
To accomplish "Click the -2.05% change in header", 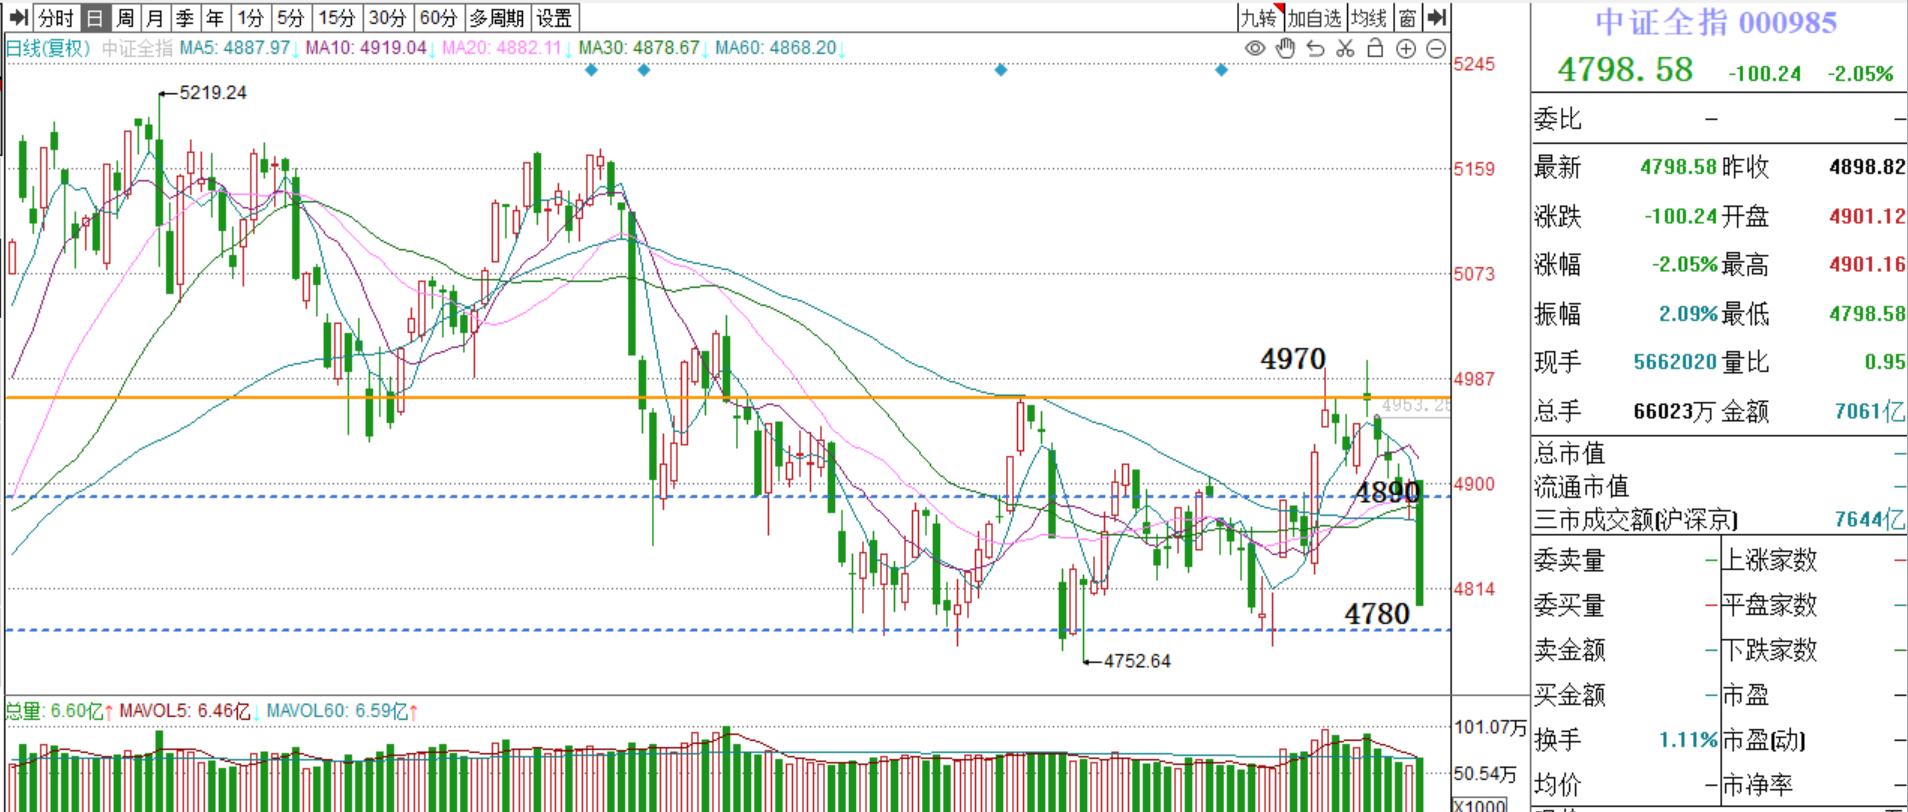I will click(1860, 73).
